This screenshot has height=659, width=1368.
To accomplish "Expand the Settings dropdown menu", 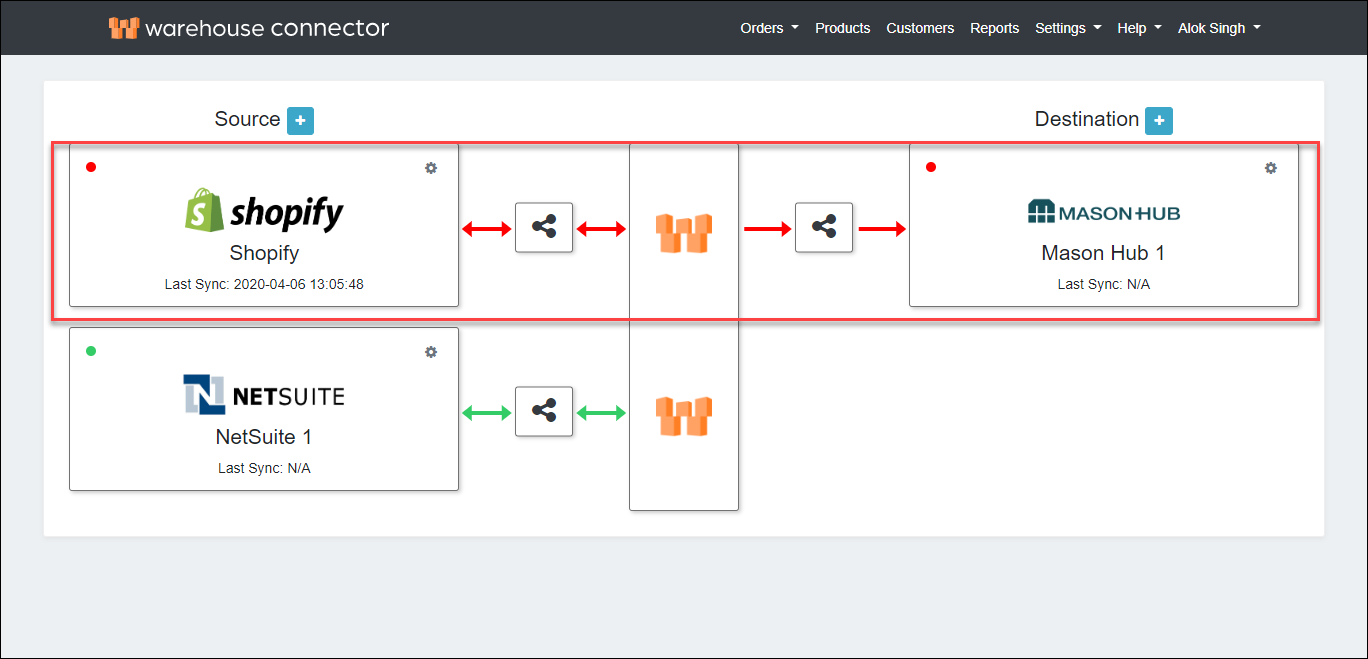I will click(x=1067, y=28).
